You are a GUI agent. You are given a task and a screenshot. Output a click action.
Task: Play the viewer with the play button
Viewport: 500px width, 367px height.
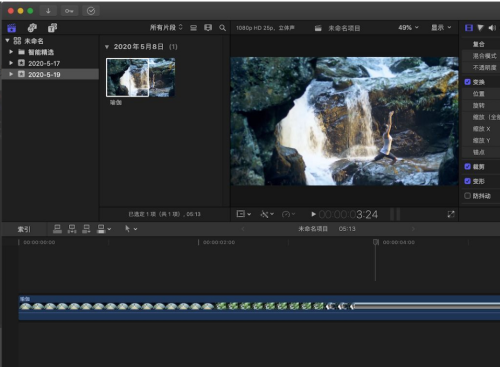313,214
